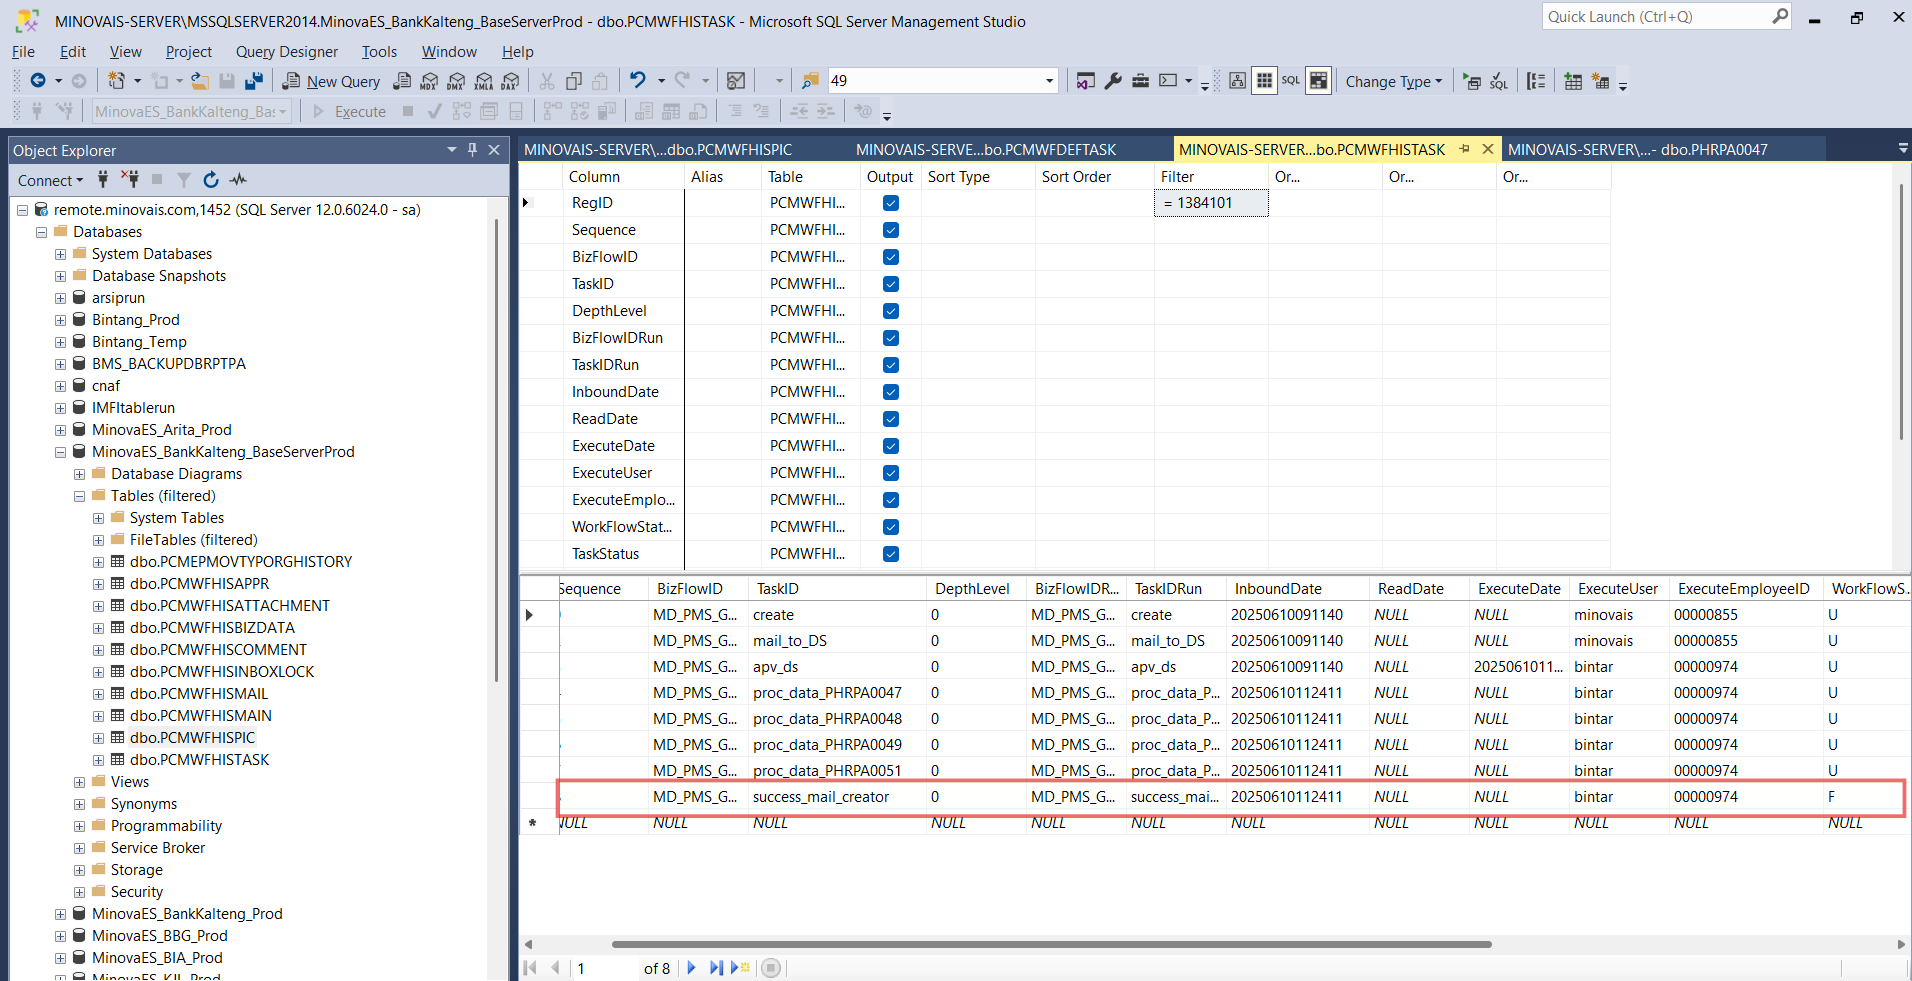Viewport: 1912px width, 981px height.
Task: Jump to last record in results navigator
Action: pos(716,968)
